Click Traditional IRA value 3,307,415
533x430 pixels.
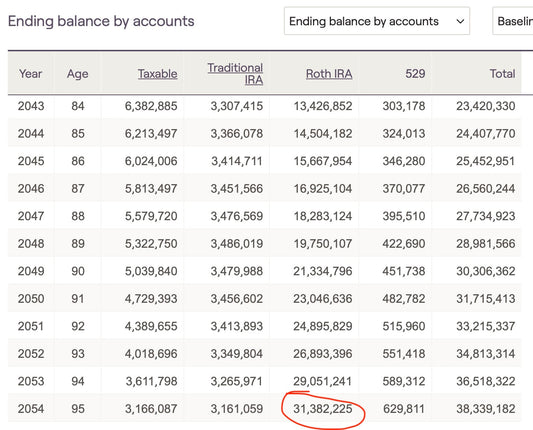click(x=237, y=106)
